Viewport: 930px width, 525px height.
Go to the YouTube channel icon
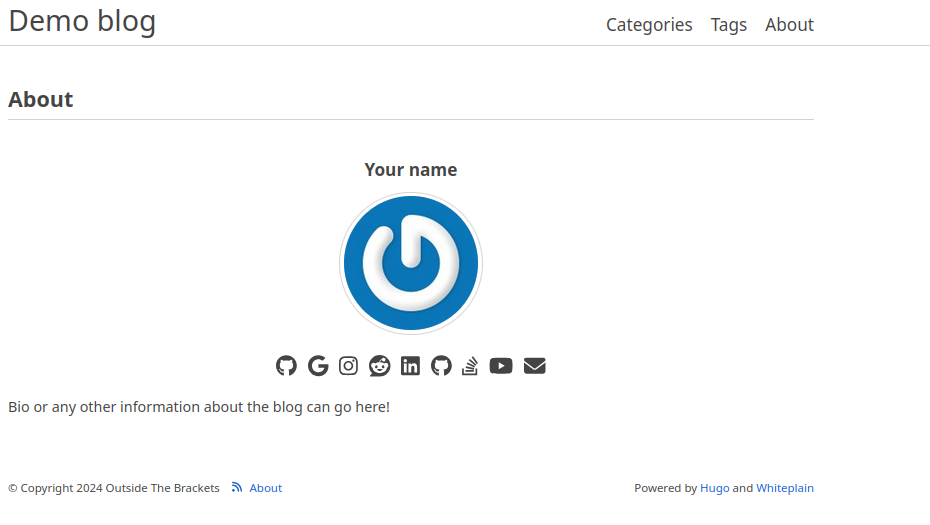click(501, 366)
